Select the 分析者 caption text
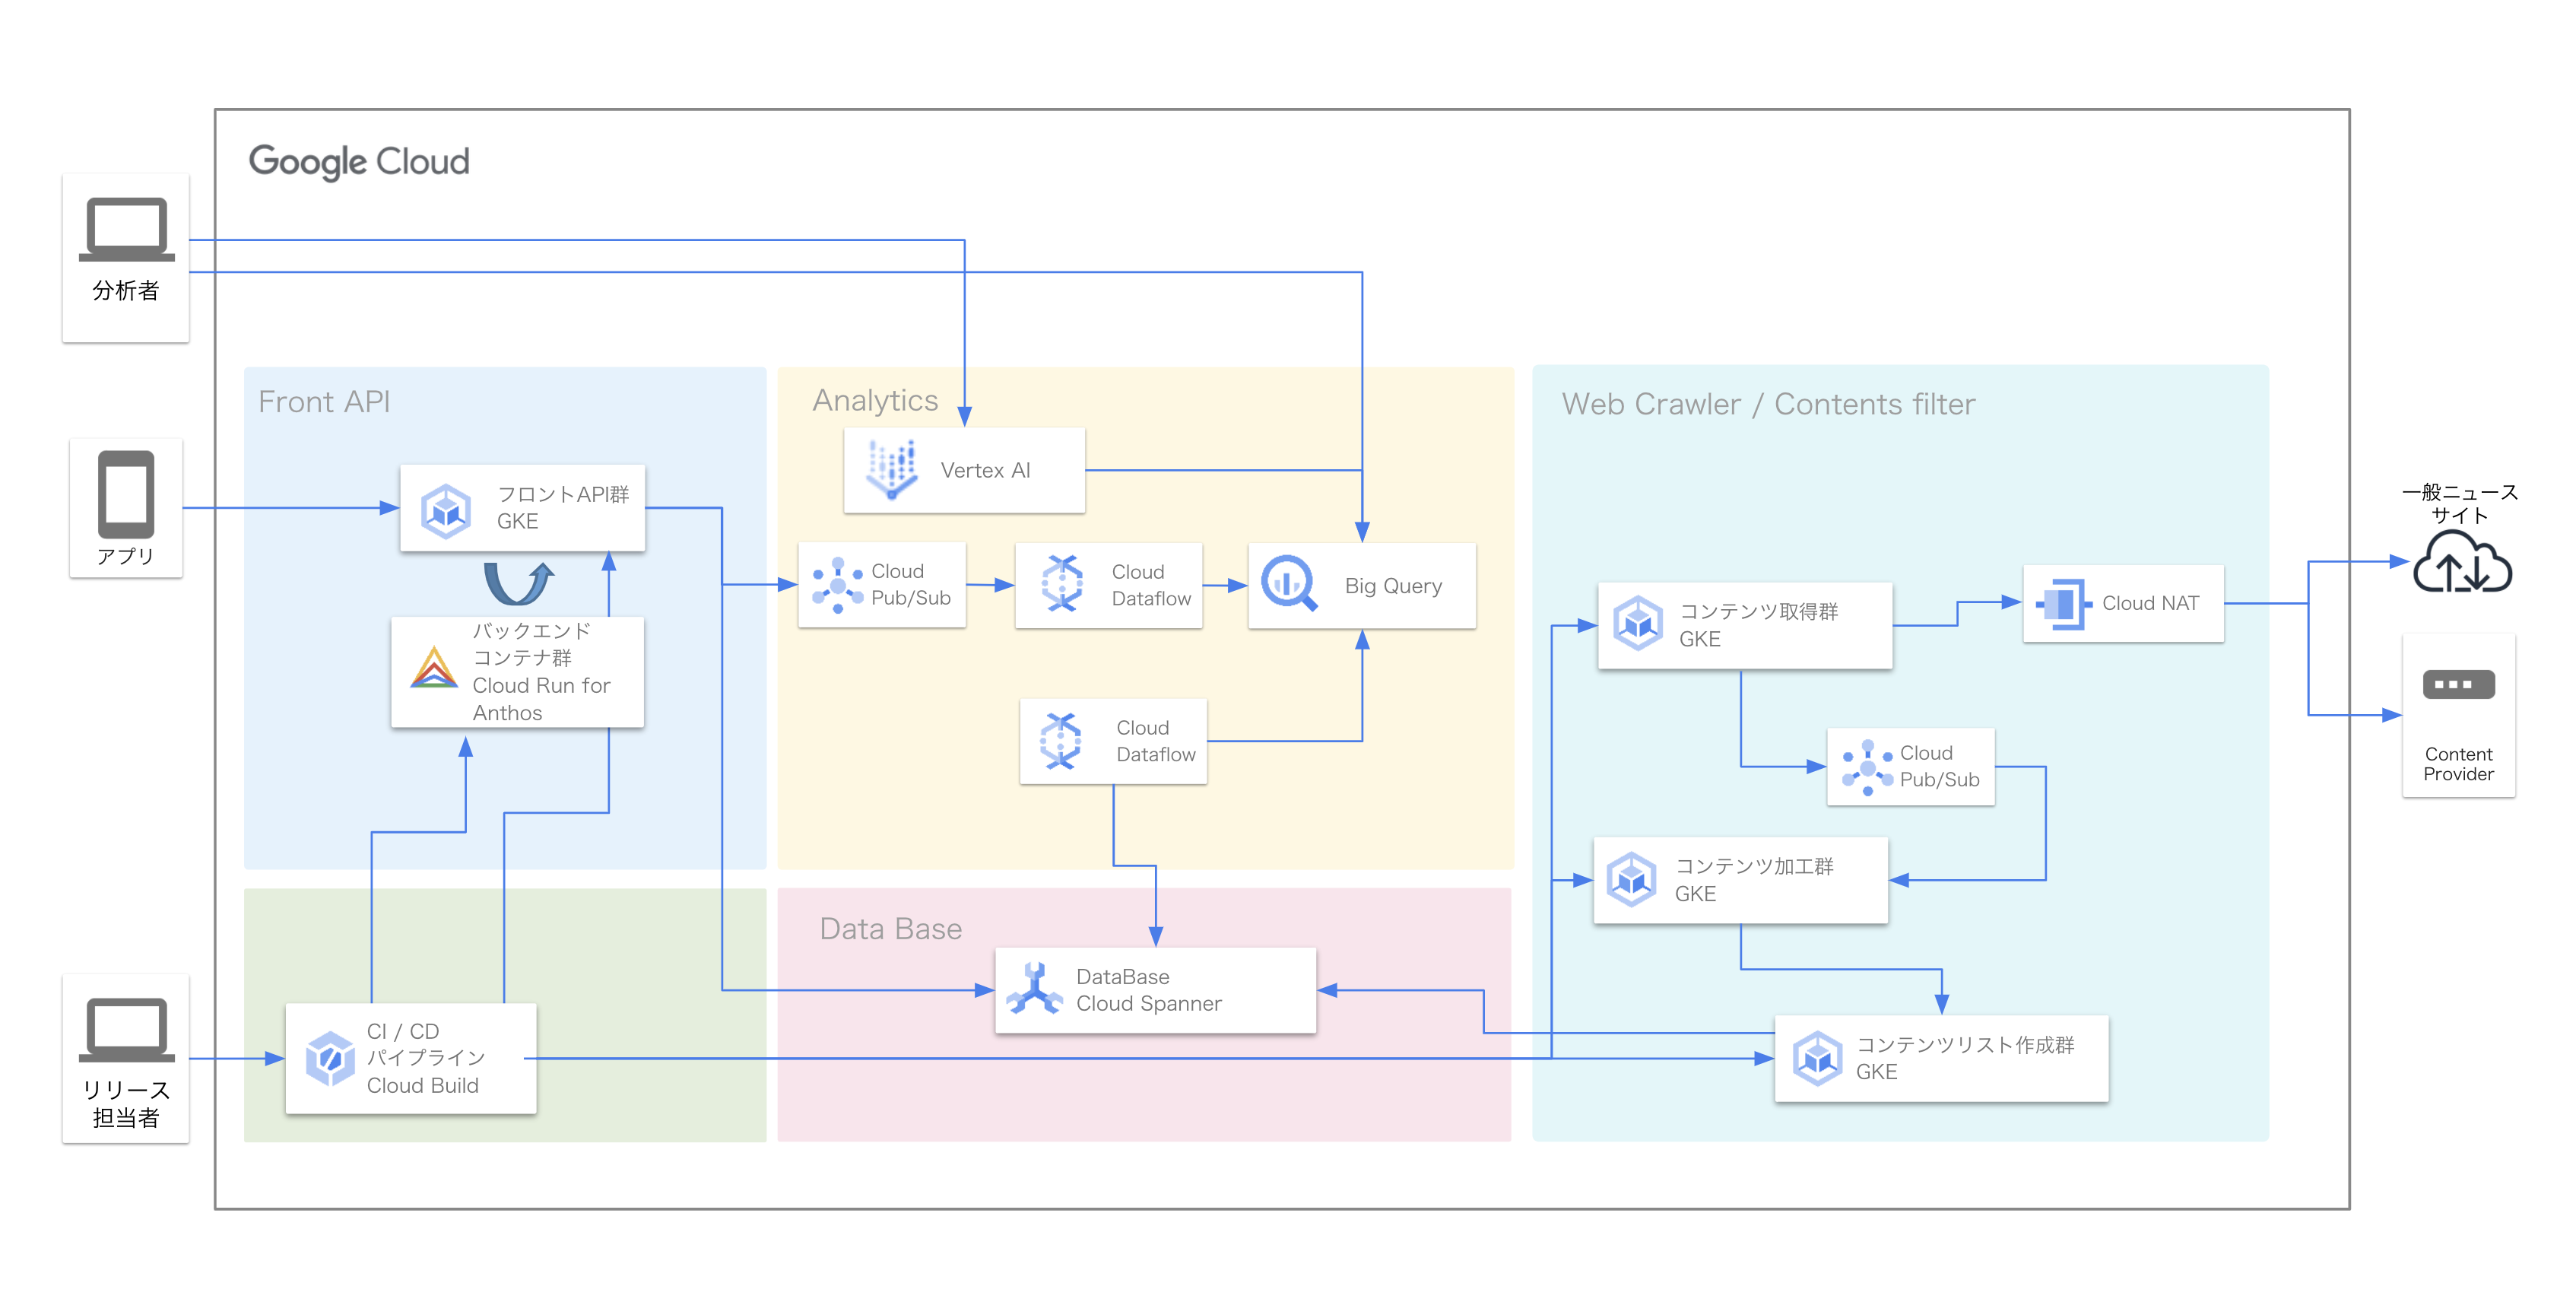The width and height of the screenshot is (2576, 1302). coord(126,291)
